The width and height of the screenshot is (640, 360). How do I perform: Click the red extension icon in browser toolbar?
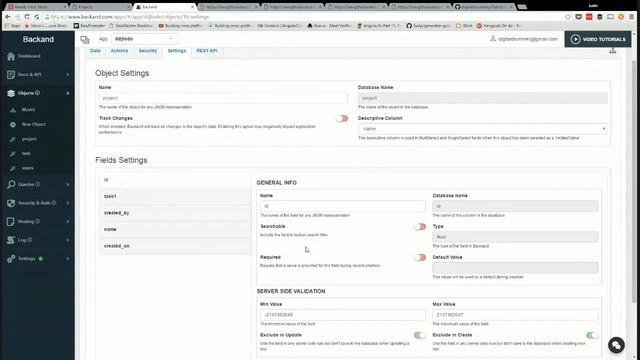point(589,17)
